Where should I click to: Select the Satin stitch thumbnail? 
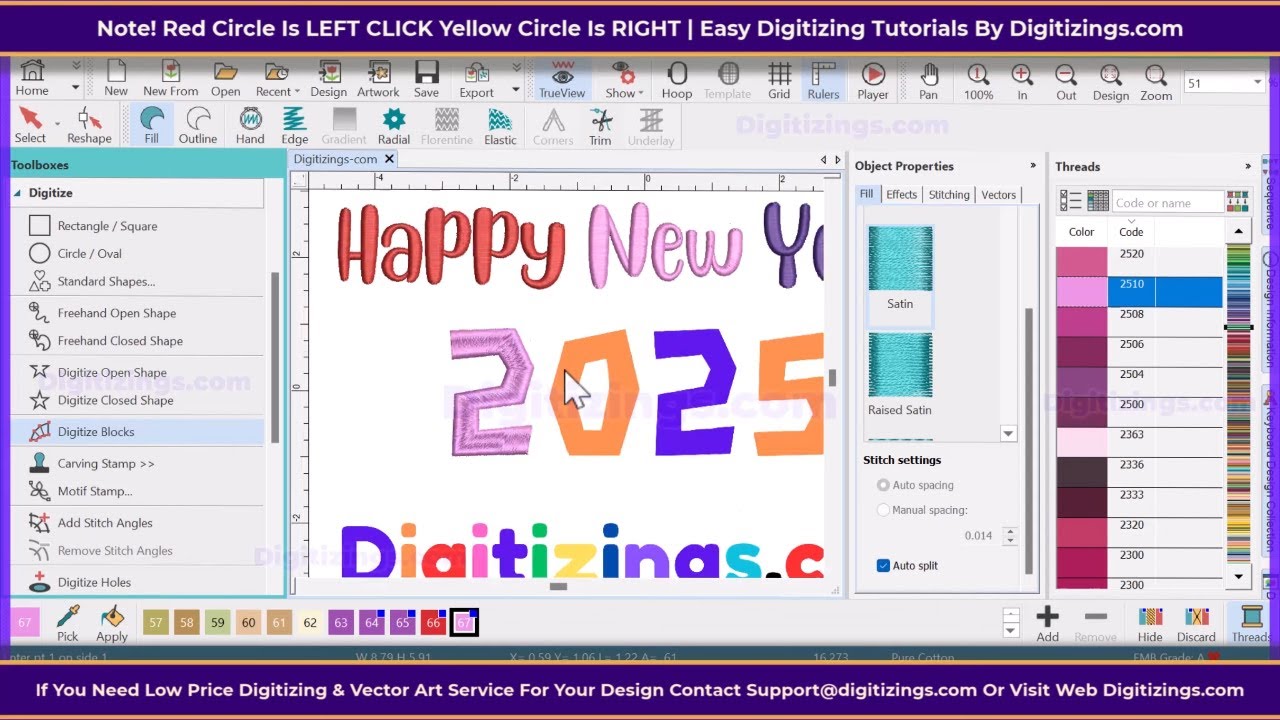pyautogui.click(x=900, y=259)
